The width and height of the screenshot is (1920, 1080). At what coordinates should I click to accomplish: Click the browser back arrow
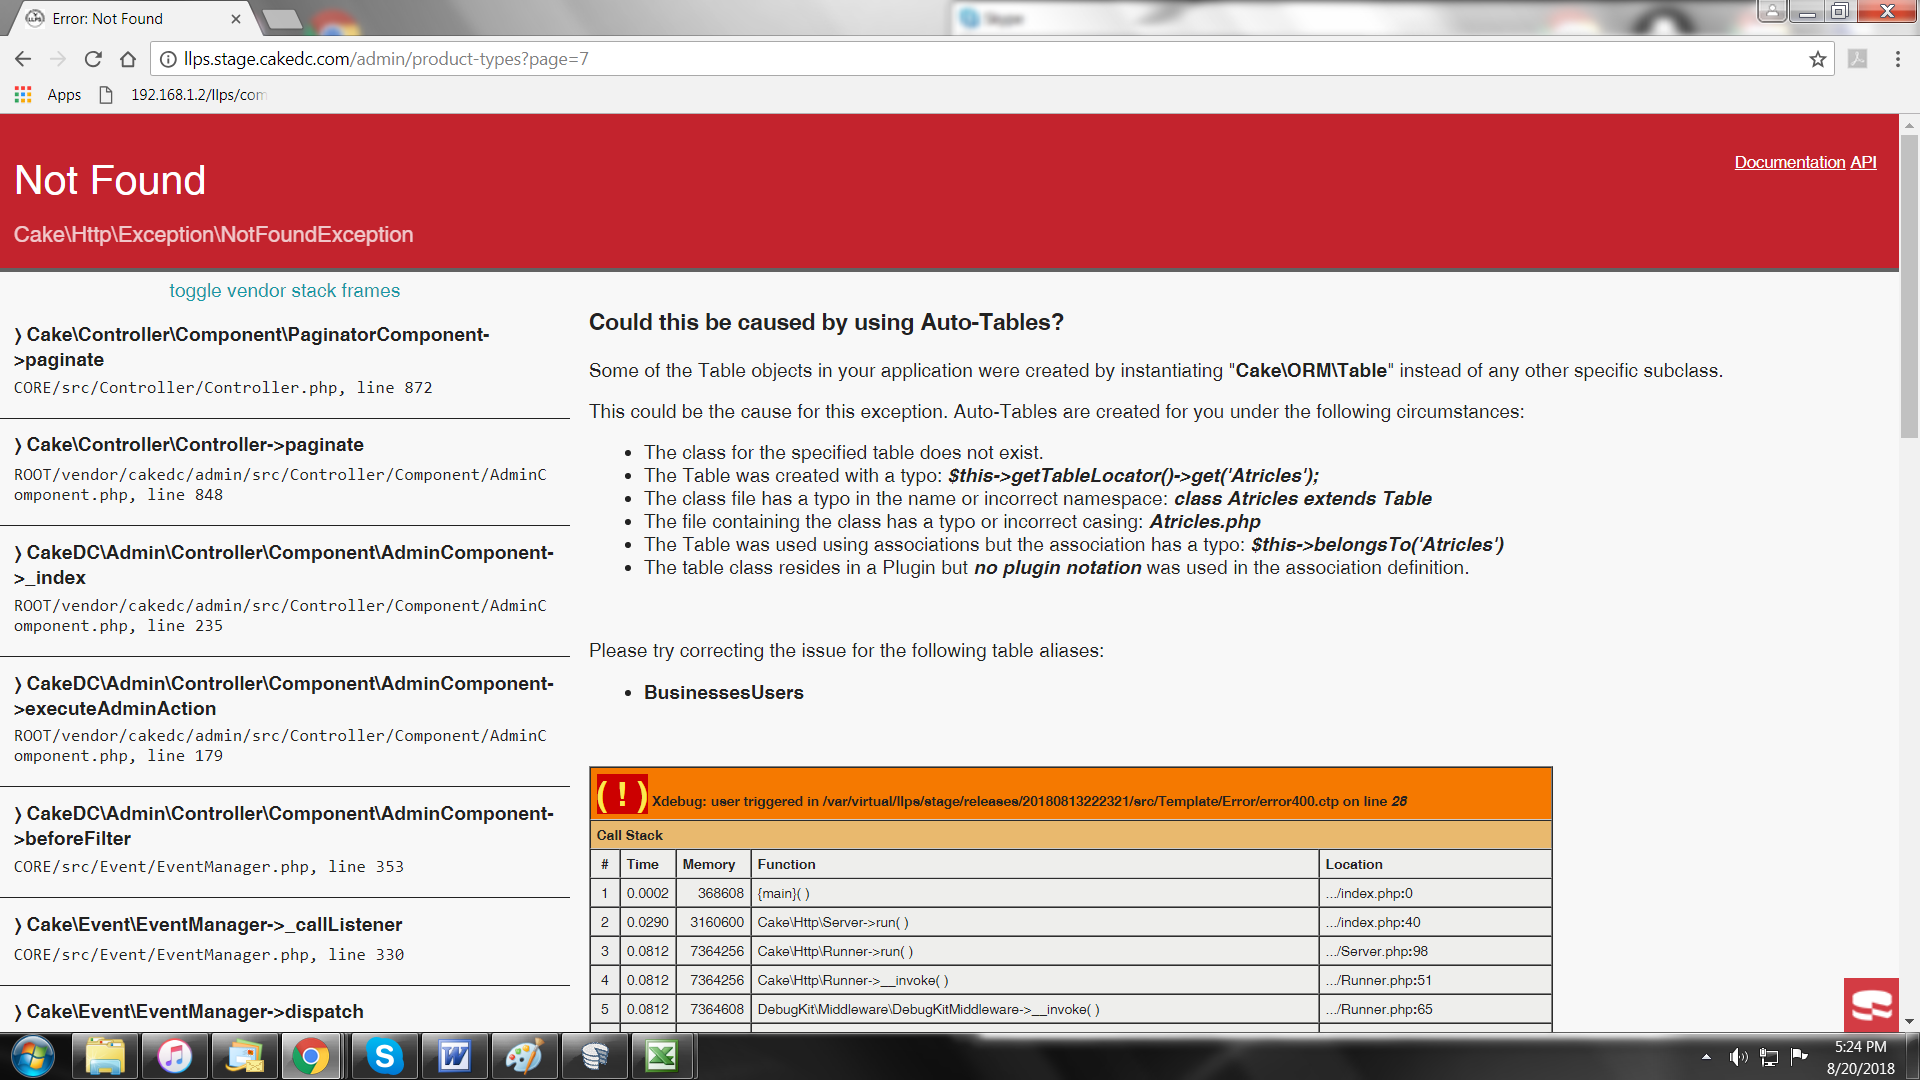[x=23, y=59]
